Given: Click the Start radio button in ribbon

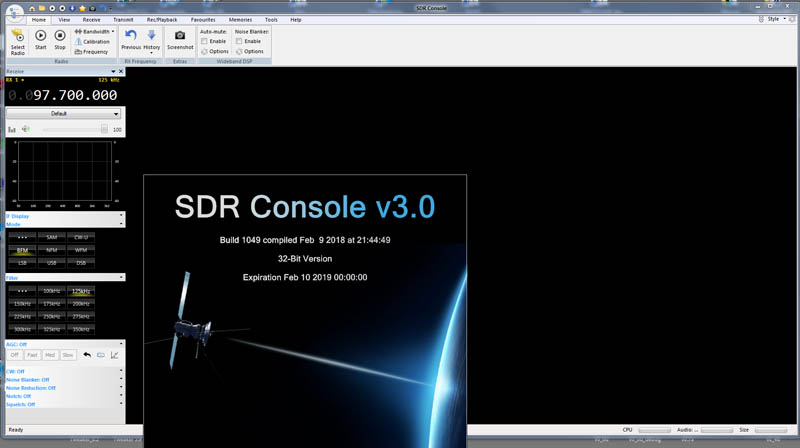Looking at the screenshot, I should pyautogui.click(x=41, y=40).
